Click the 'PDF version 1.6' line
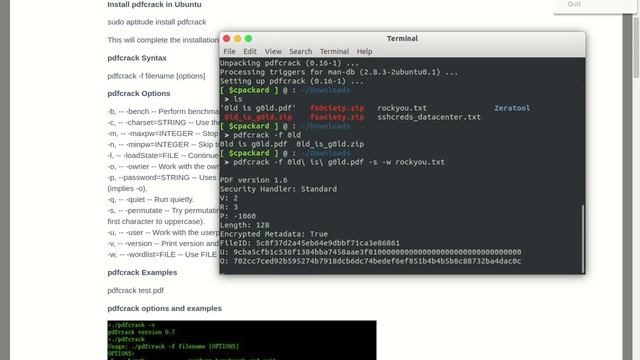The width and height of the screenshot is (640, 360). coord(253,180)
